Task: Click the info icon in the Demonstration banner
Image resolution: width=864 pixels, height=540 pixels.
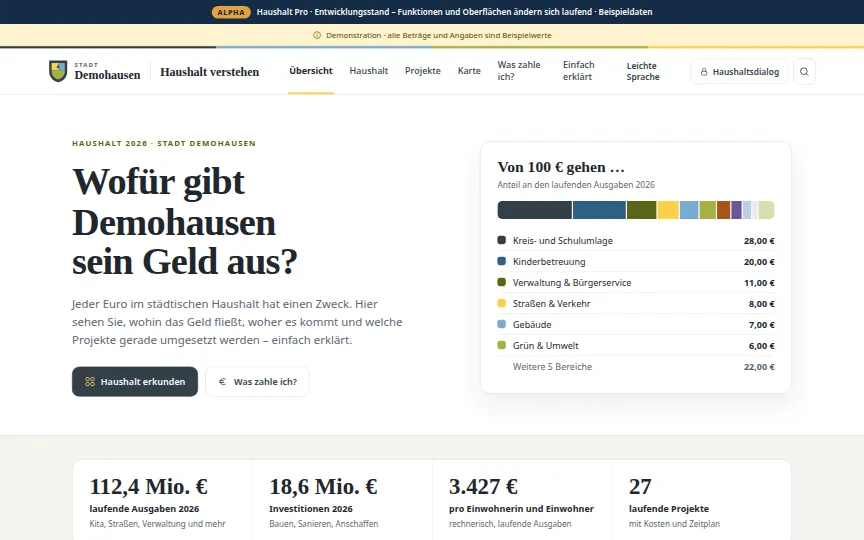Action: pos(317,35)
